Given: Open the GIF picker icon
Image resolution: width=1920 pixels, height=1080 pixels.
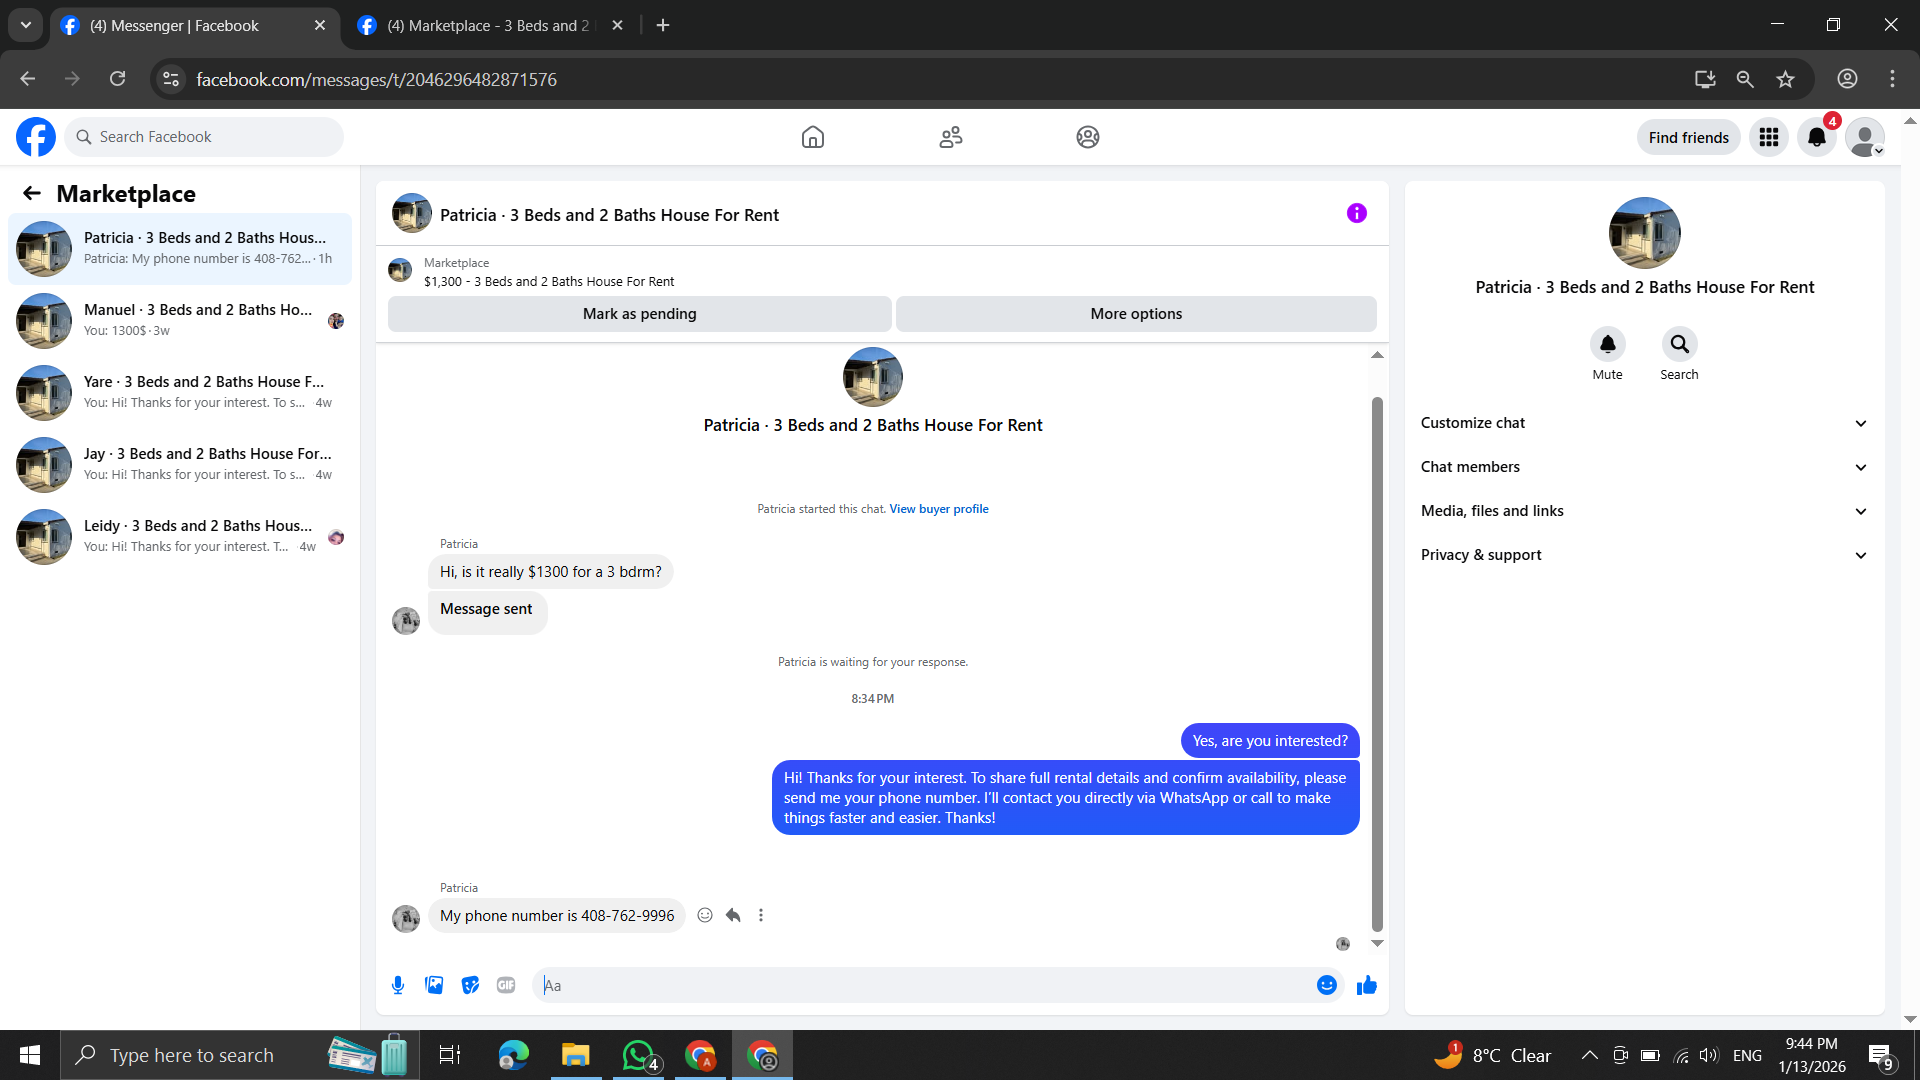Looking at the screenshot, I should click(x=506, y=985).
